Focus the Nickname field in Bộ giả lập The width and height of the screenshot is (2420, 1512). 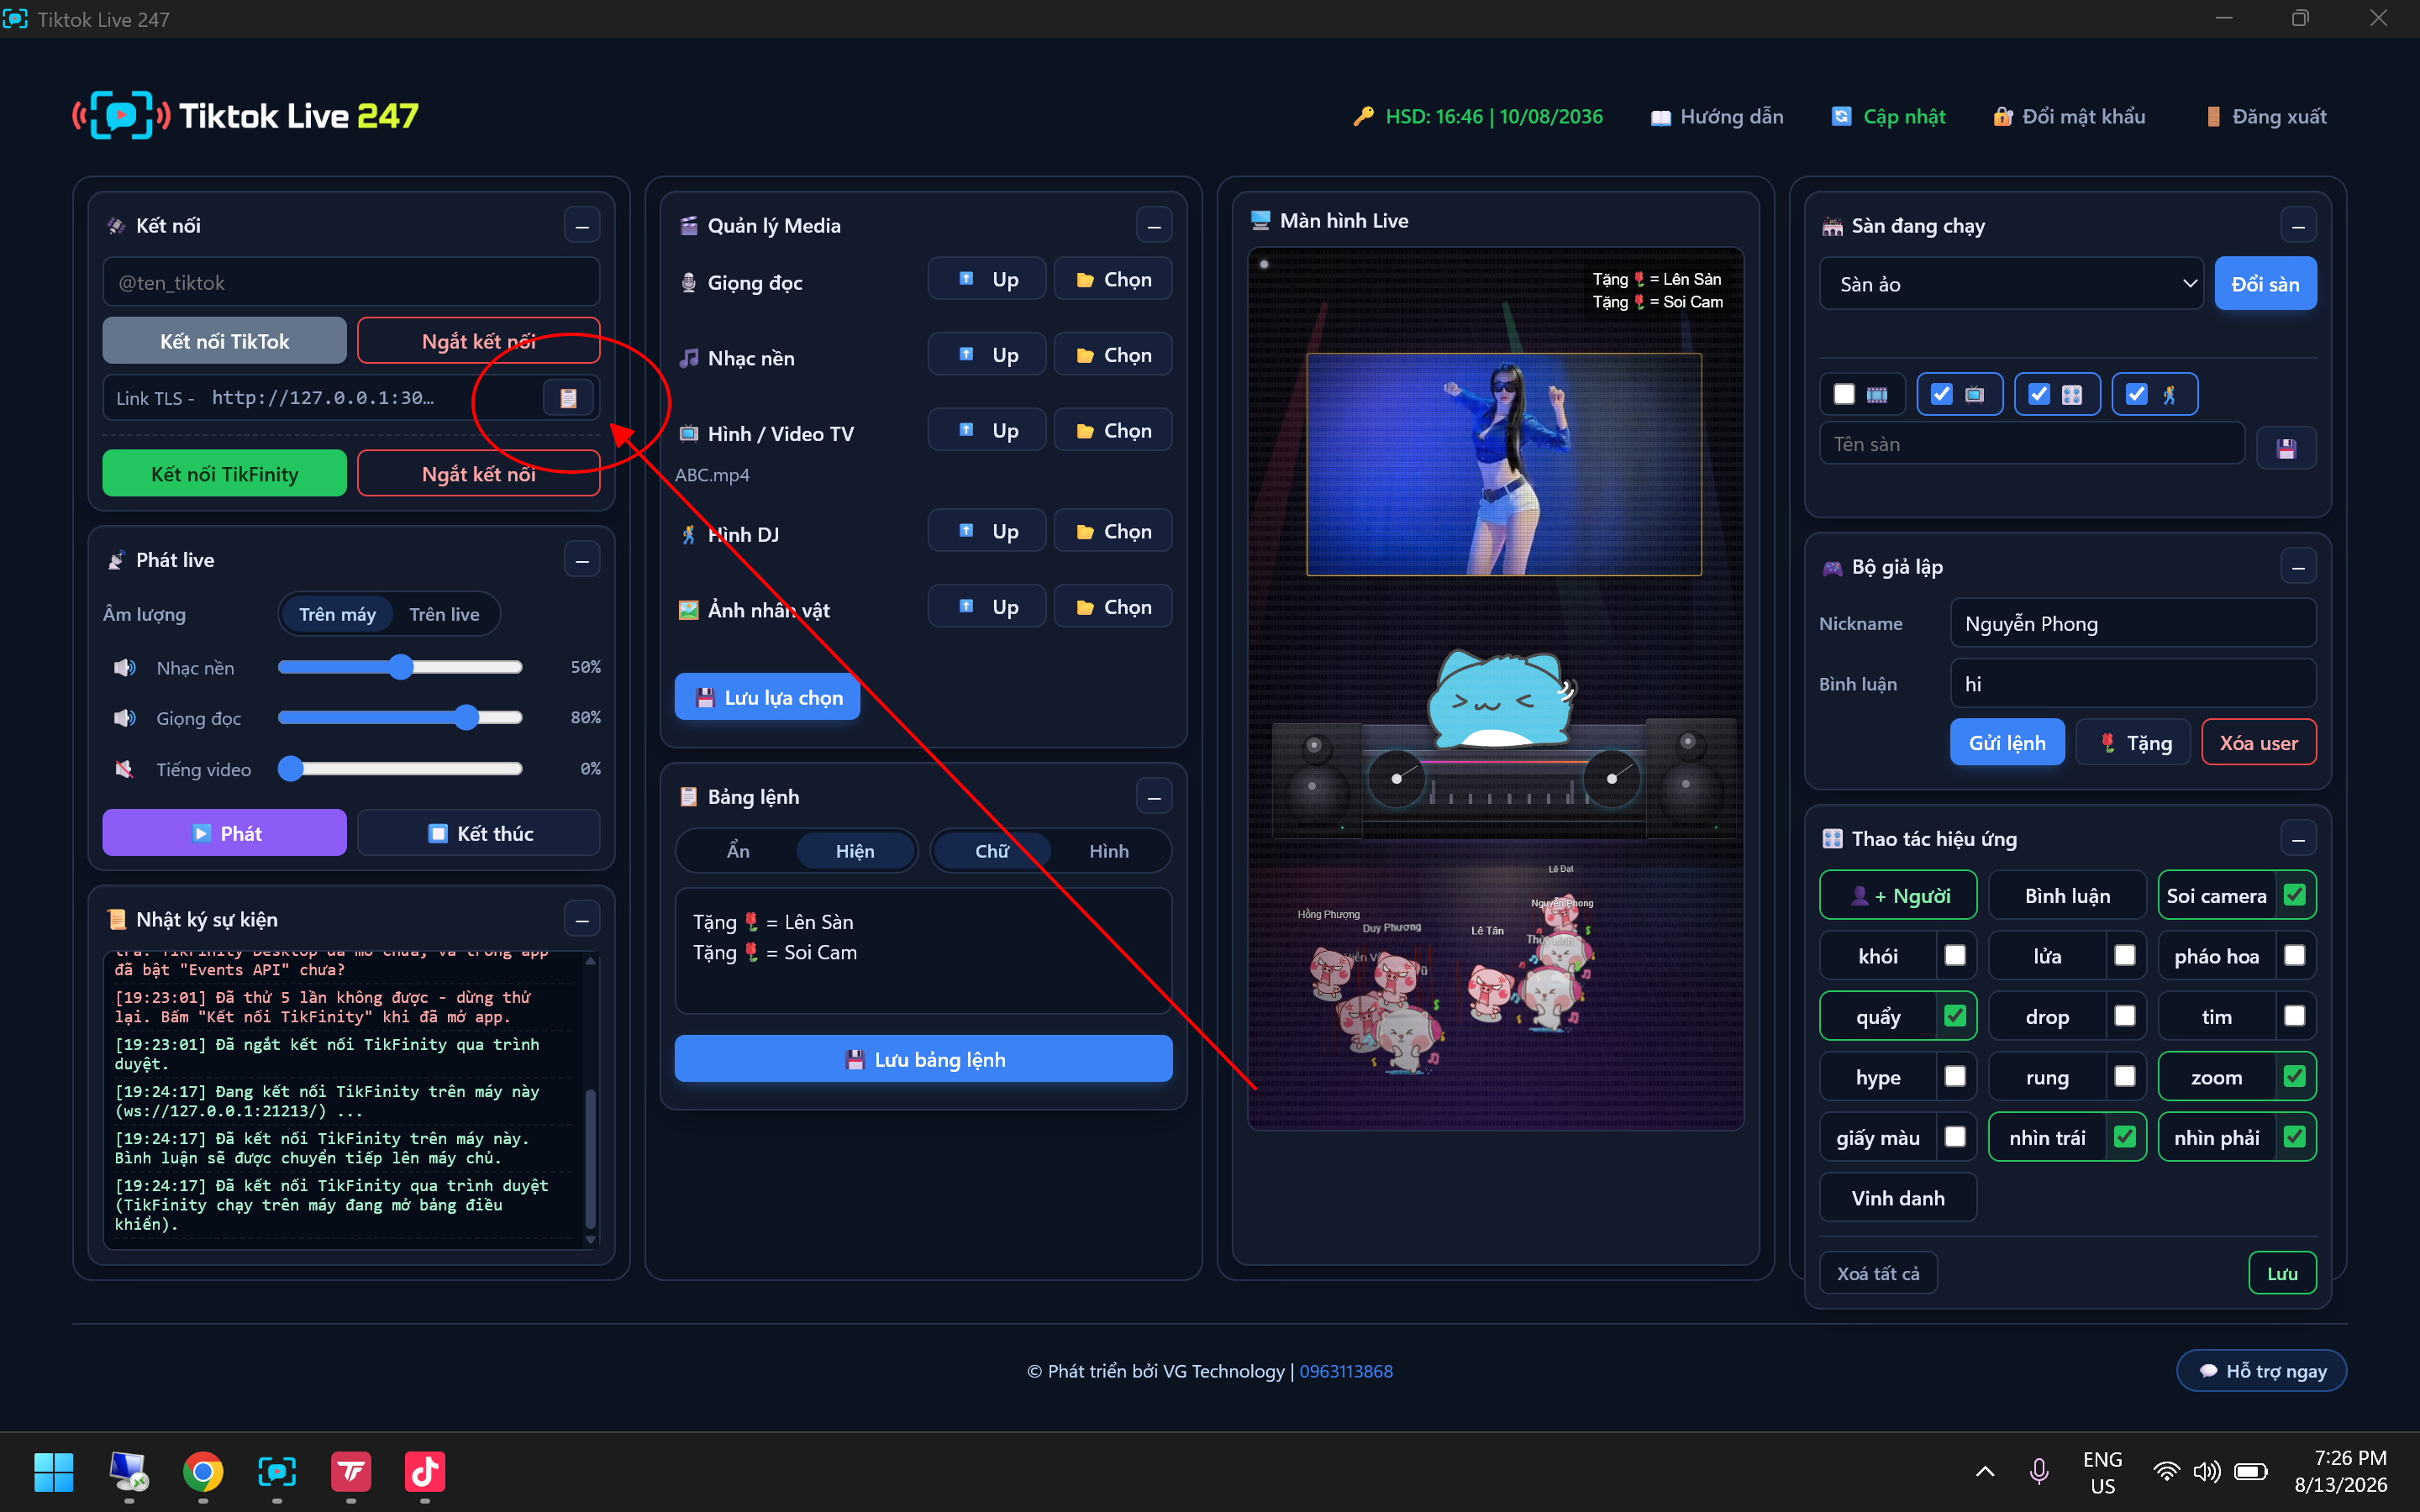click(2133, 623)
